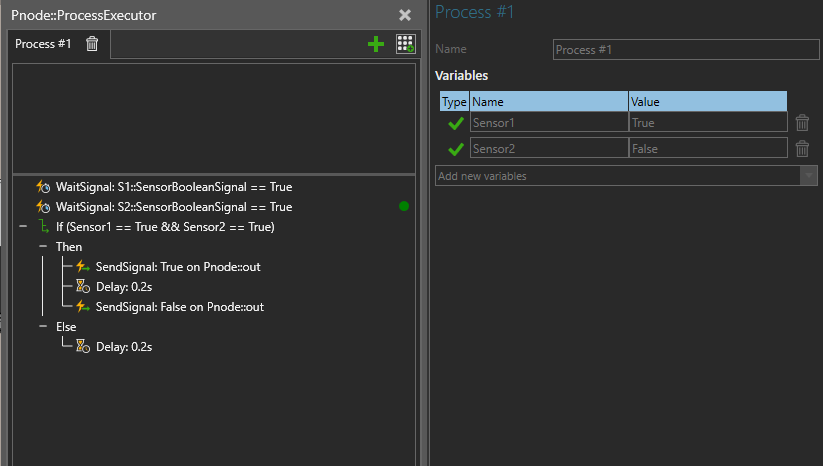Screen dimensions: 823x466
Task: Add a new process with green plus
Action: coord(376,44)
